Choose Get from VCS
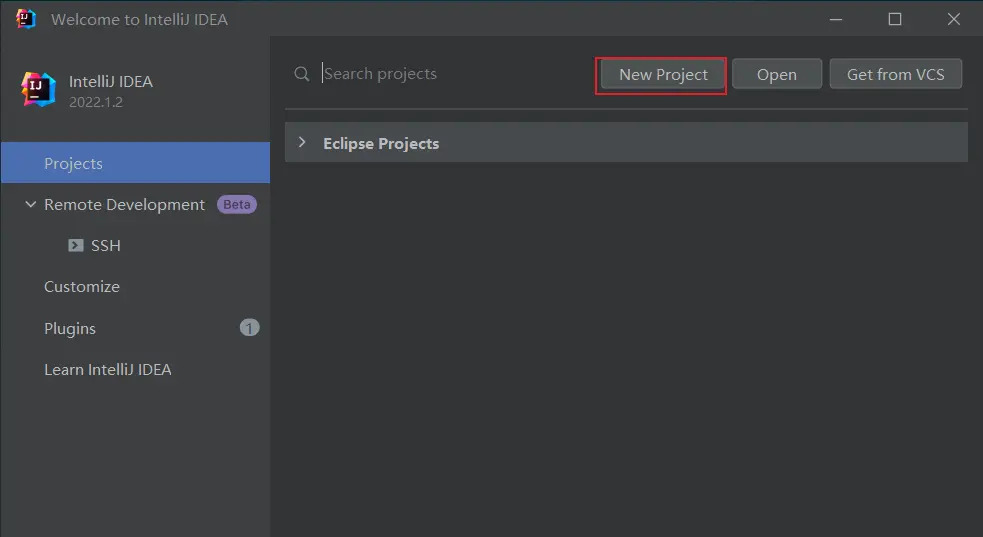 [895, 74]
